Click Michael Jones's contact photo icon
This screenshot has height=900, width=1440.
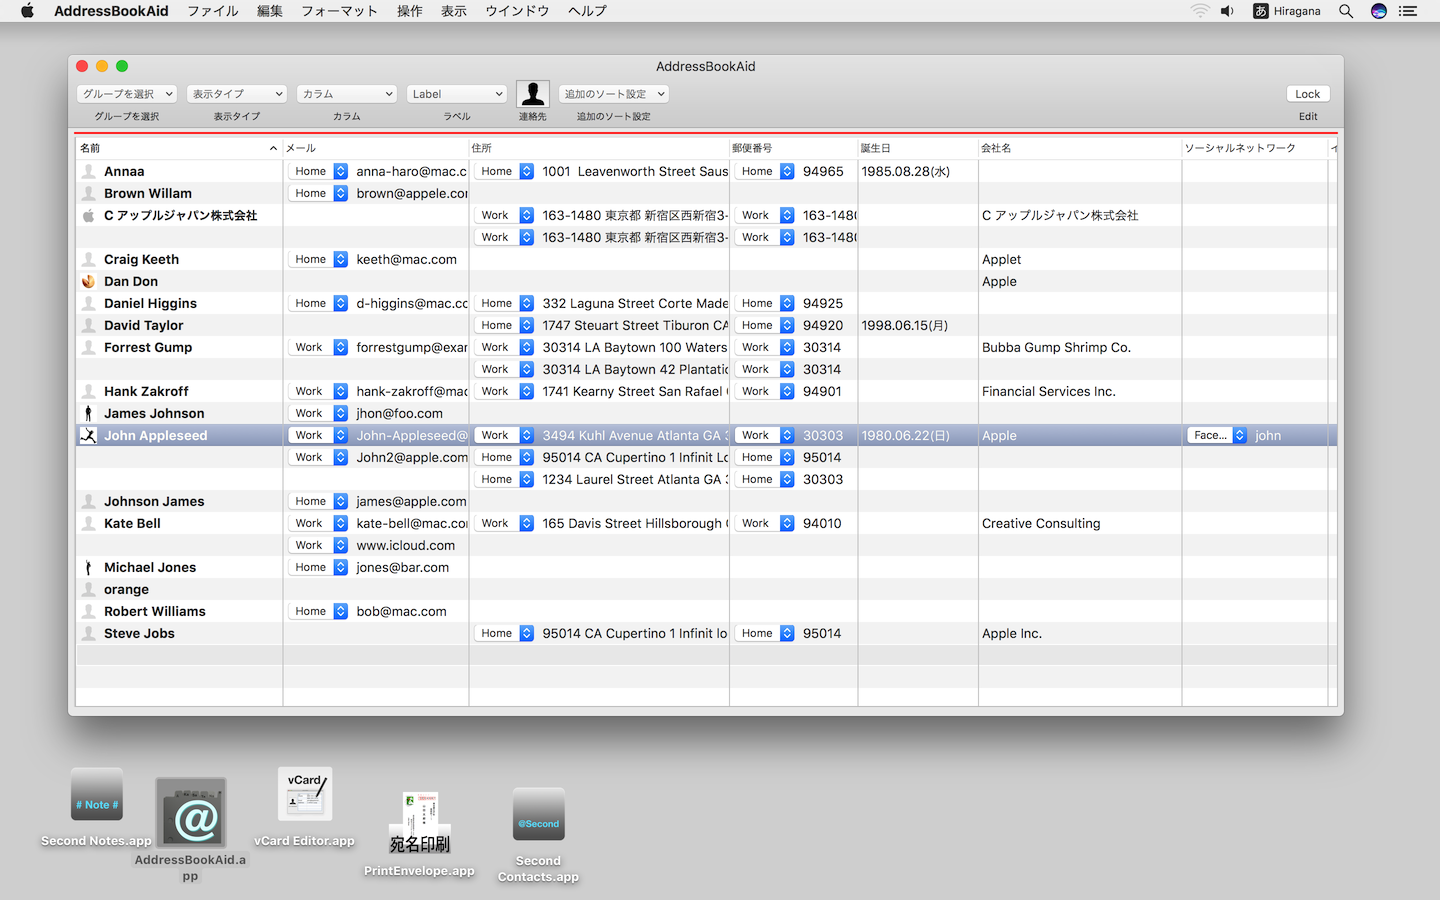pyautogui.click(x=89, y=568)
